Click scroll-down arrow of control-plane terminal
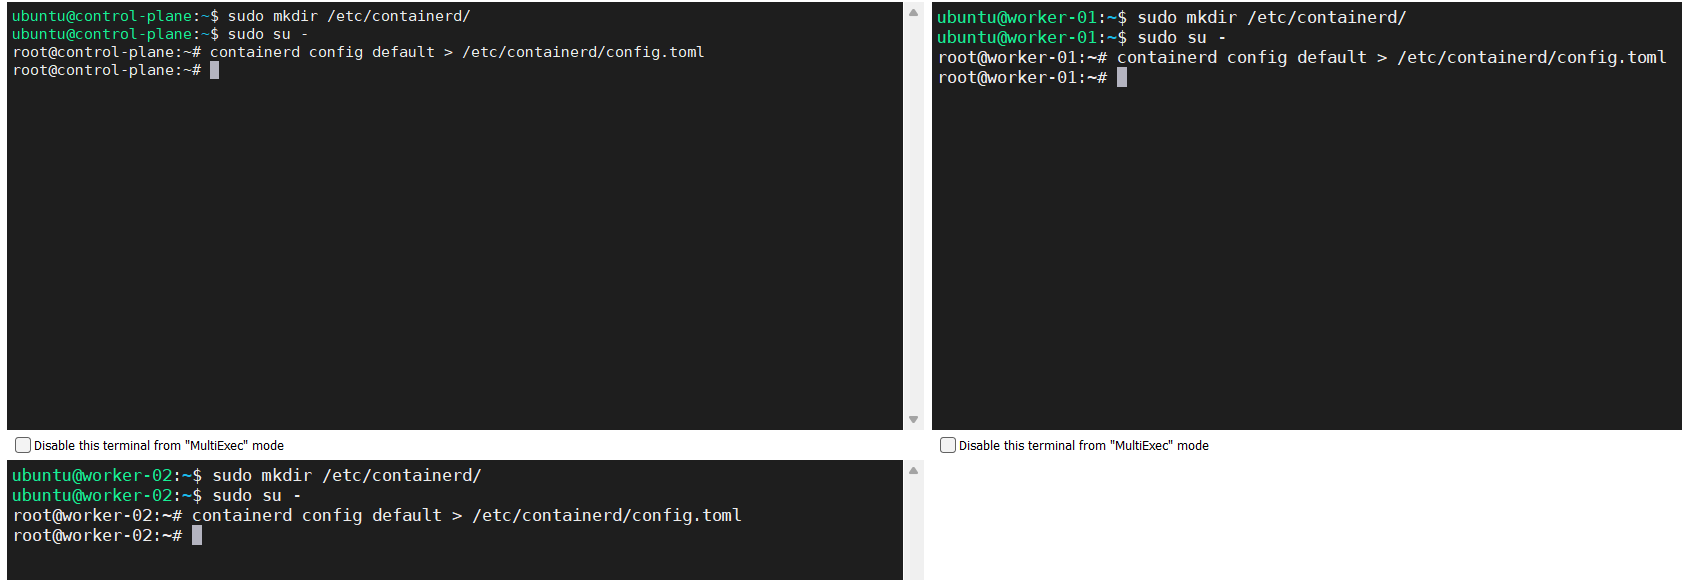 913,420
